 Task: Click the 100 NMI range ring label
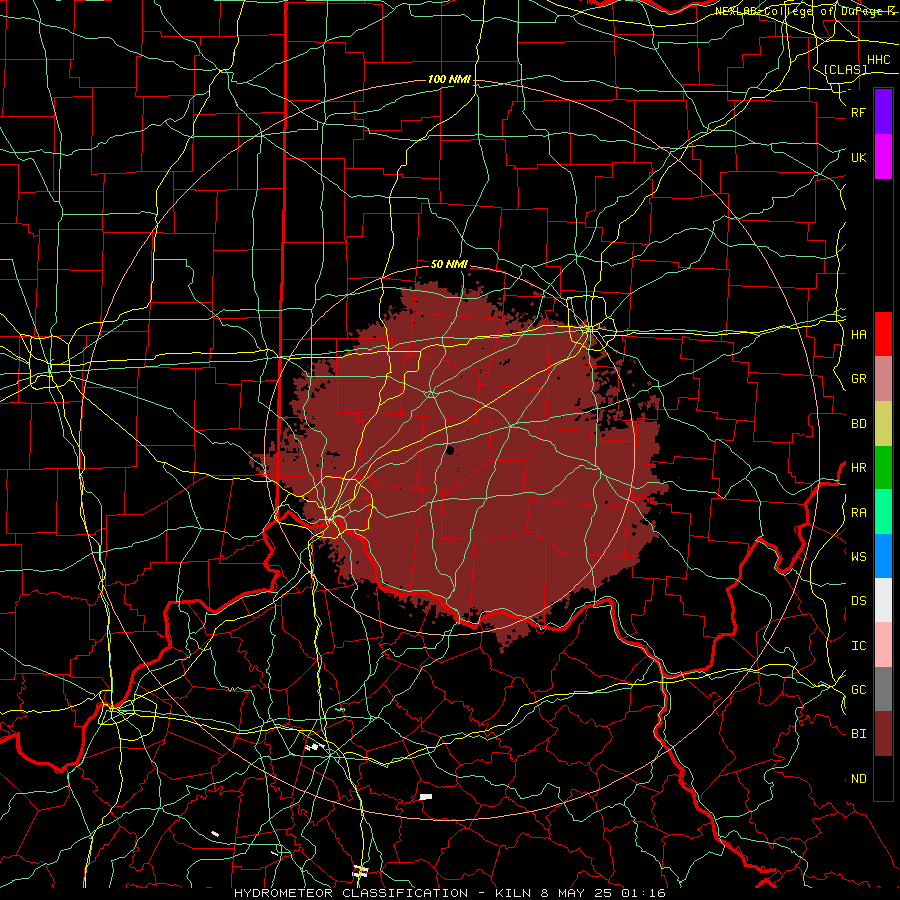[449, 79]
